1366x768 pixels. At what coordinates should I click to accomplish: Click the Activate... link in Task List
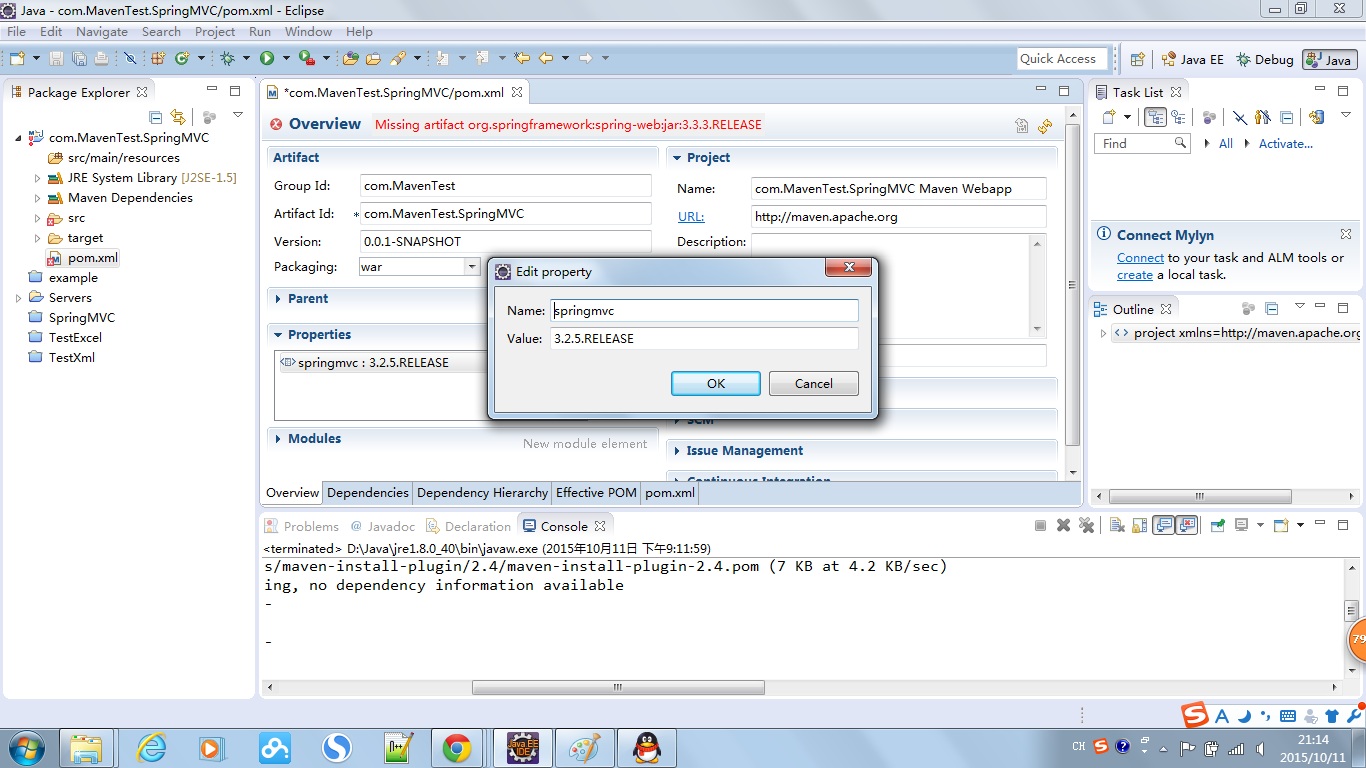click(1286, 143)
